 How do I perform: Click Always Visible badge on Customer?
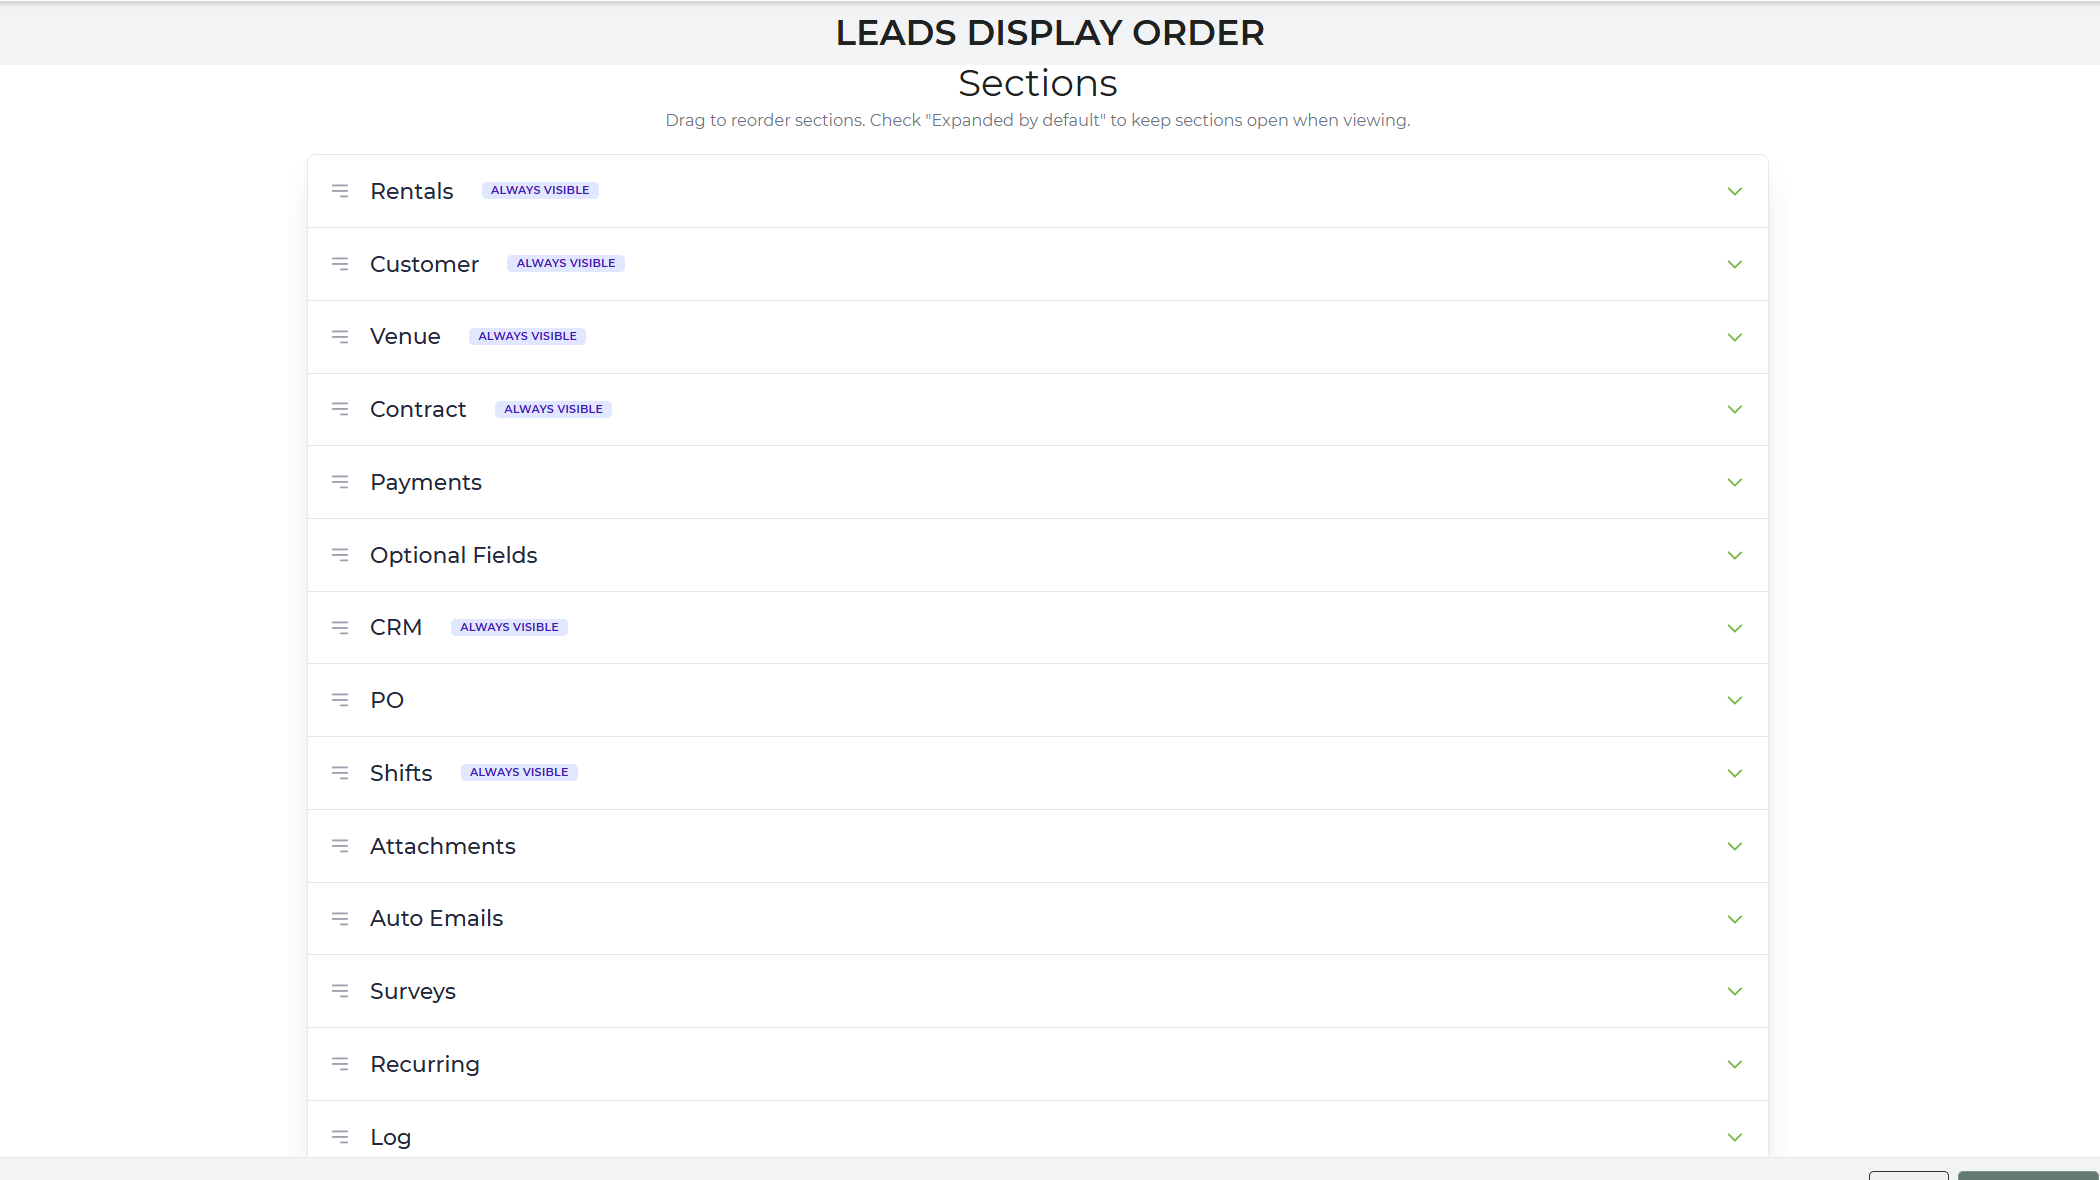pos(566,263)
